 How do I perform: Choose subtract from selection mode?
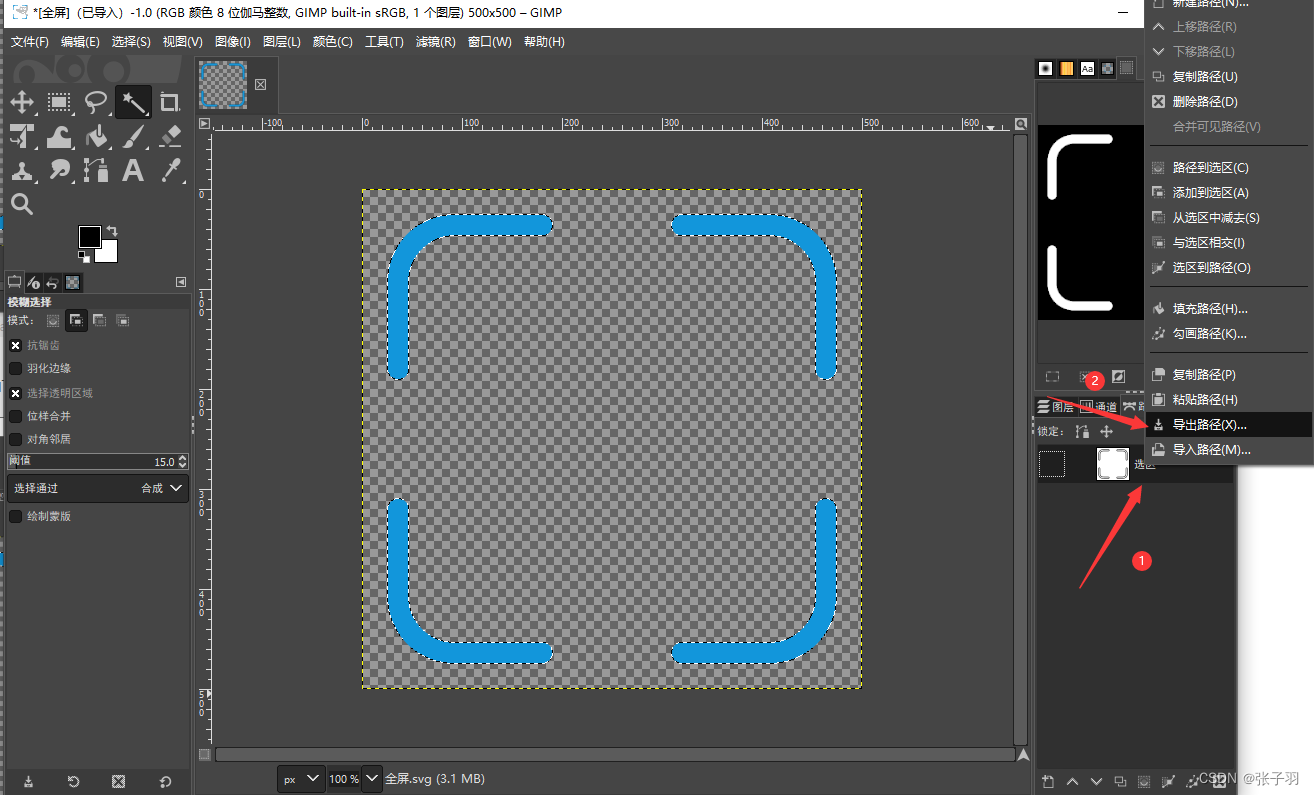[x=100, y=320]
